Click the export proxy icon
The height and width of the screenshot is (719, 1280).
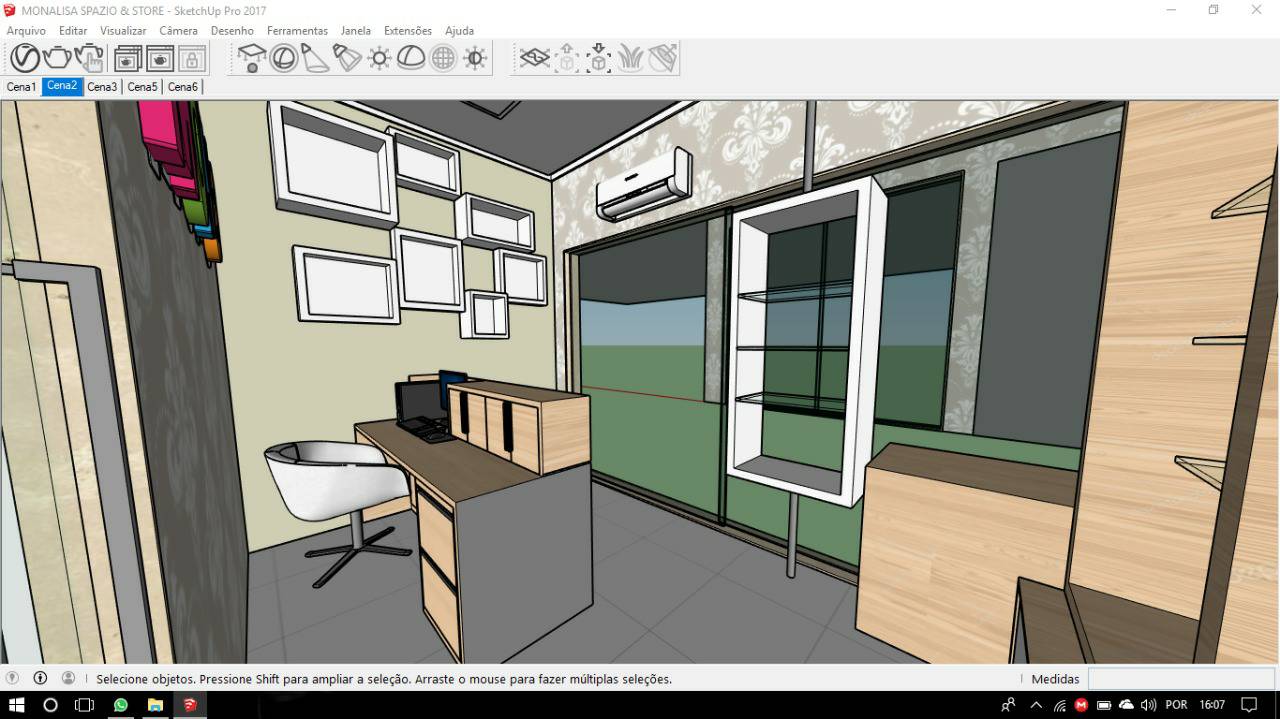[x=567, y=58]
